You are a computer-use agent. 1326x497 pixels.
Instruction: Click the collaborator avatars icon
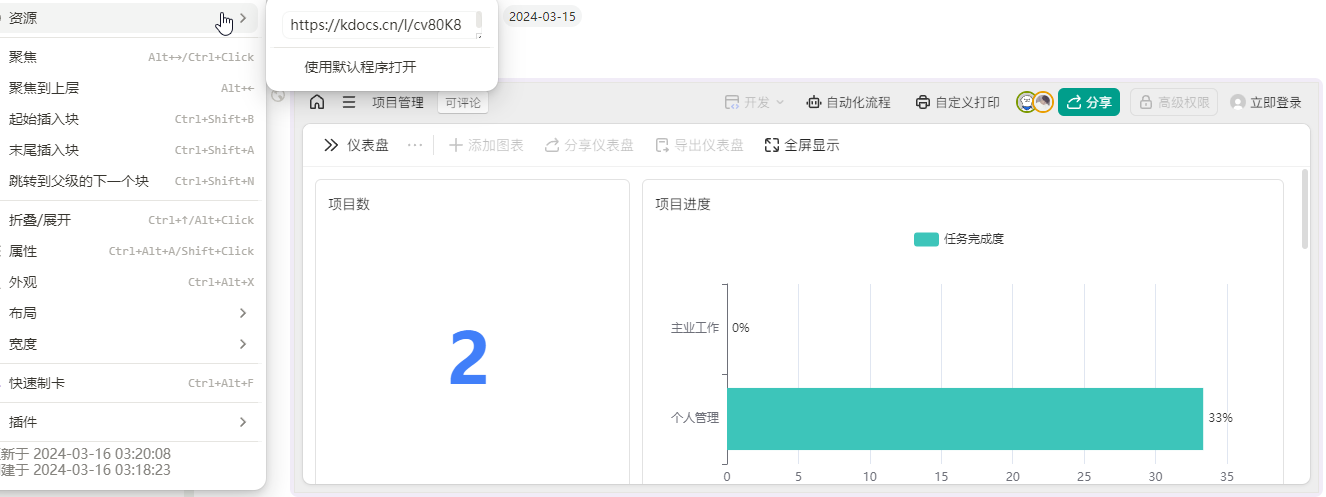[1035, 102]
